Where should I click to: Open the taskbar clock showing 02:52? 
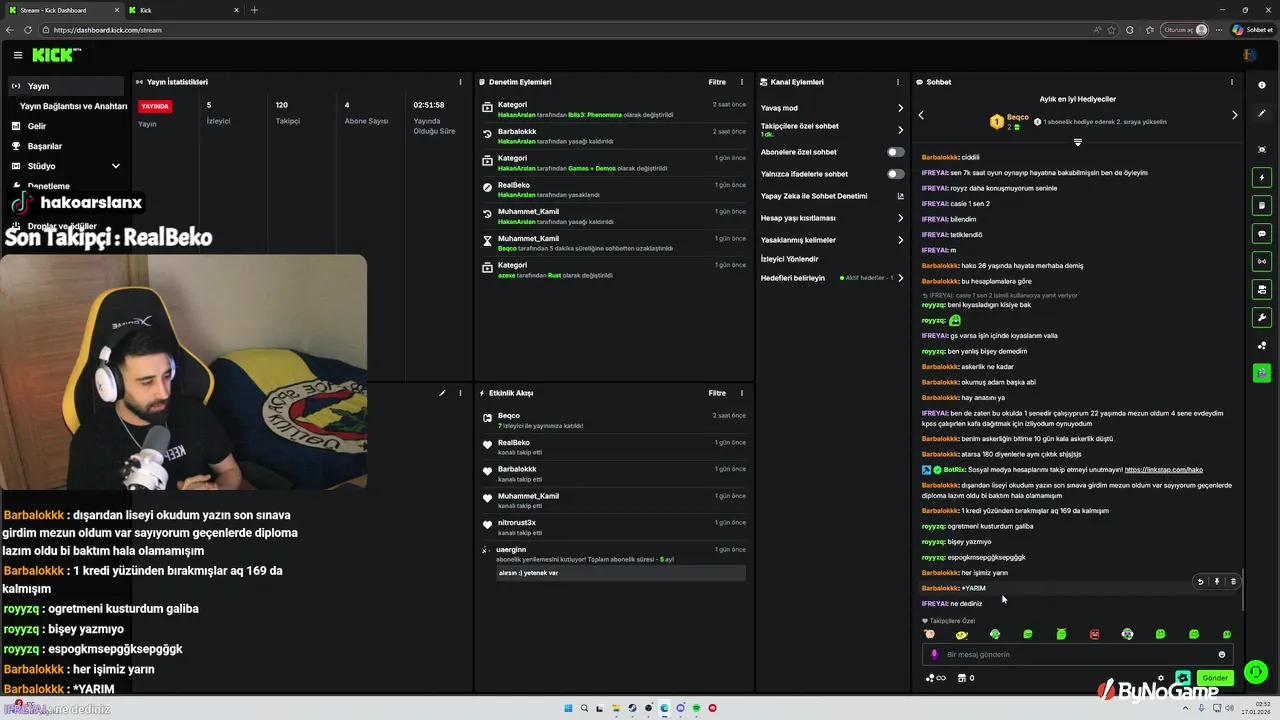pyautogui.click(x=1257, y=708)
